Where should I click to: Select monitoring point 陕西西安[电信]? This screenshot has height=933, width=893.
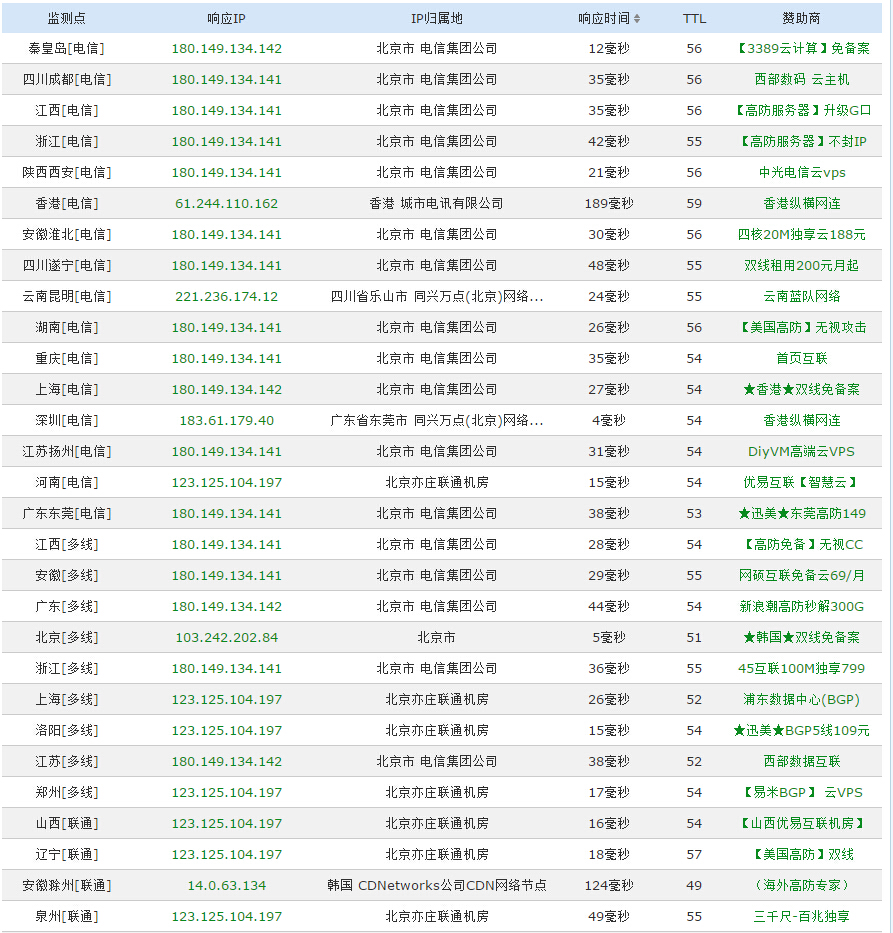point(67,173)
